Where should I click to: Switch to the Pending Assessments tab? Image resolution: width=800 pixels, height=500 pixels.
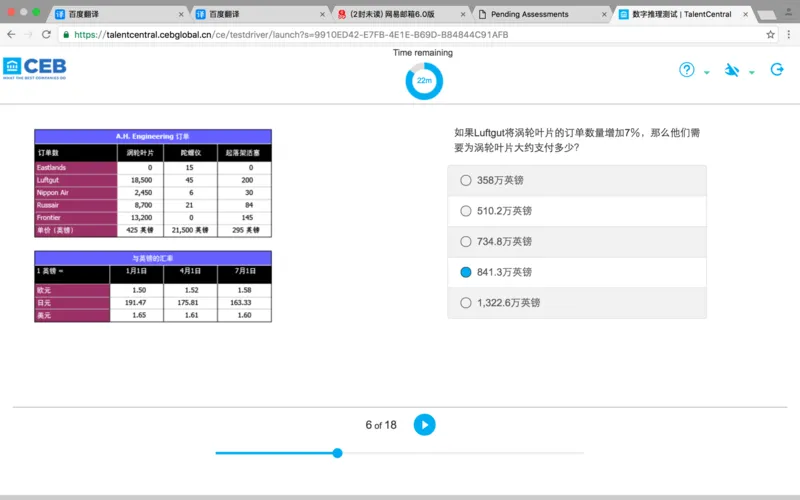541,14
